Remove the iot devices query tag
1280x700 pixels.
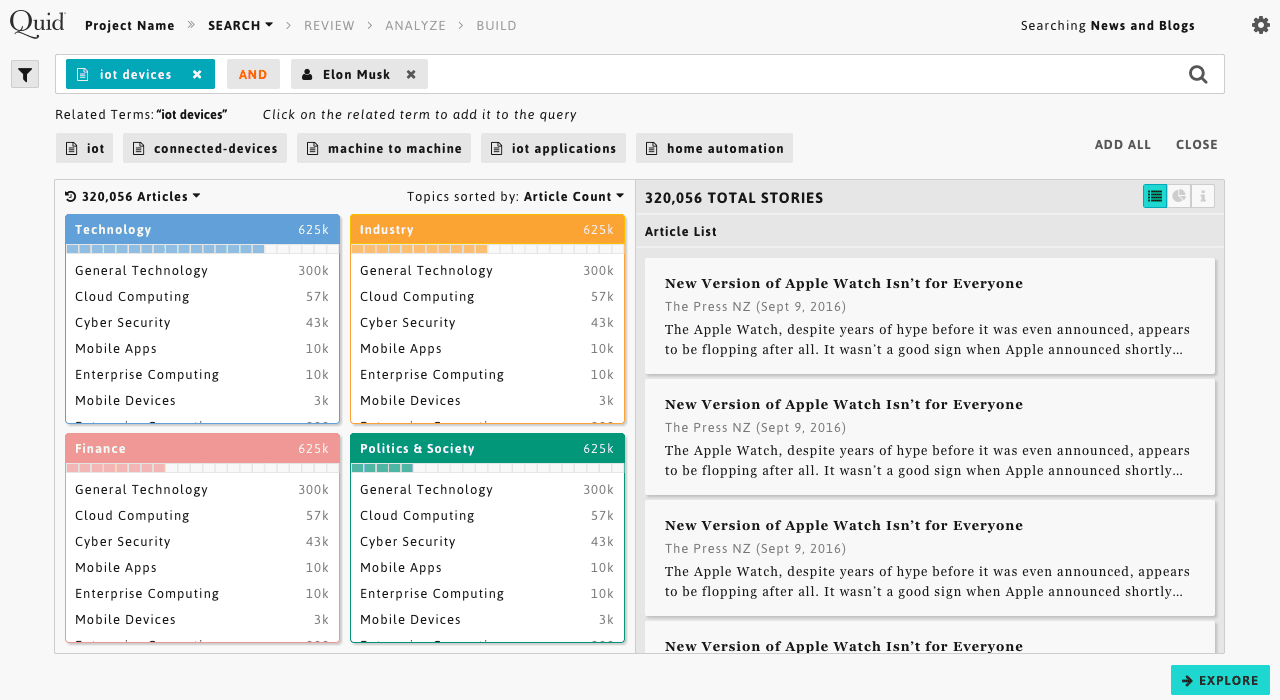coord(197,74)
